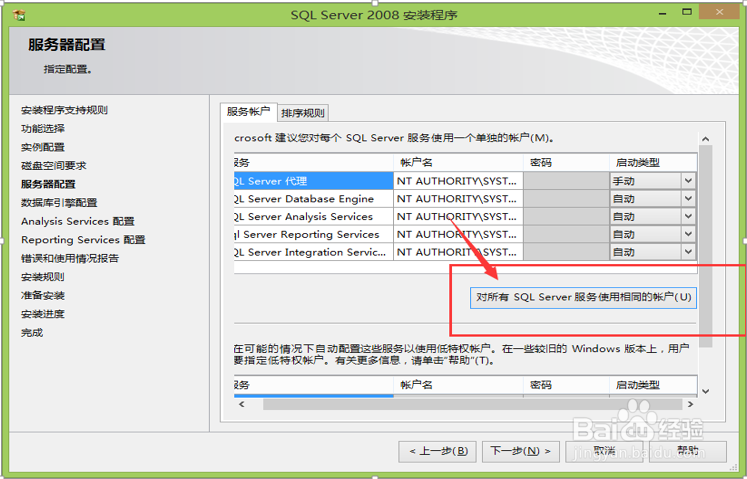This screenshot has width=747, height=479.
Task: Click account name cell for Analysis Services
Action: click(458, 216)
